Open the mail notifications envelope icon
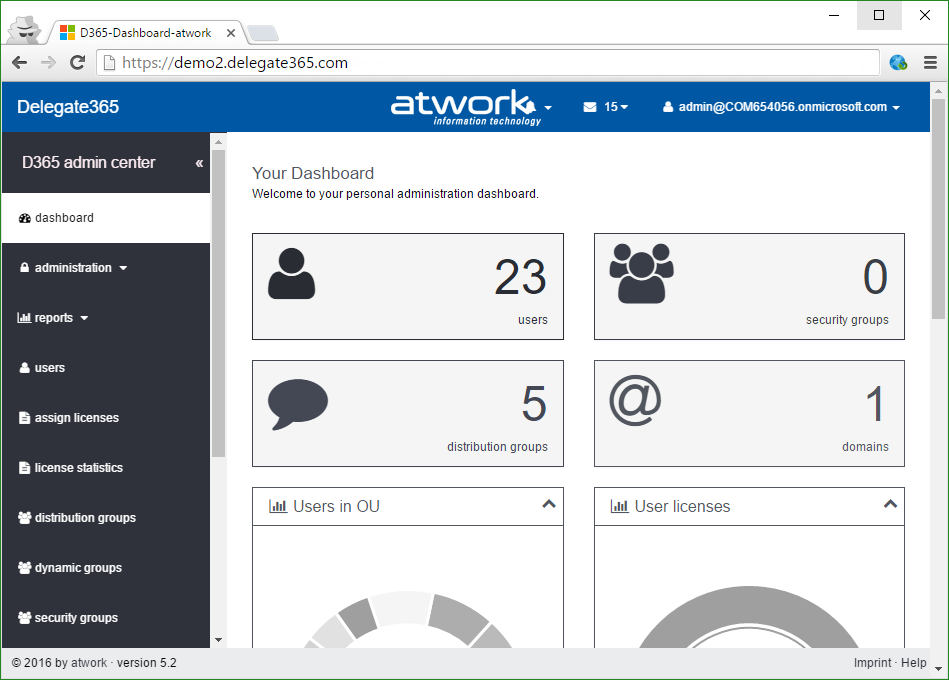This screenshot has height=680, width=949. [x=590, y=107]
